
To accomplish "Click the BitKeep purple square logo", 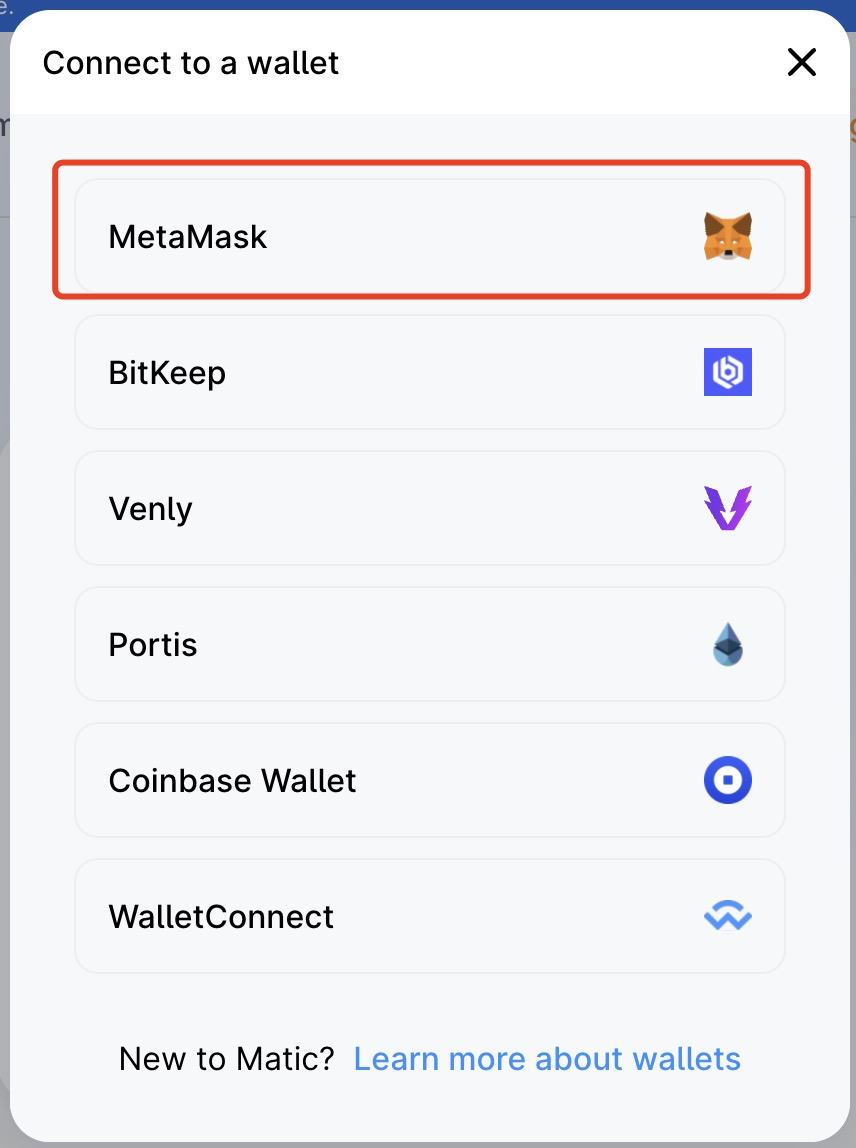I will [728, 372].
